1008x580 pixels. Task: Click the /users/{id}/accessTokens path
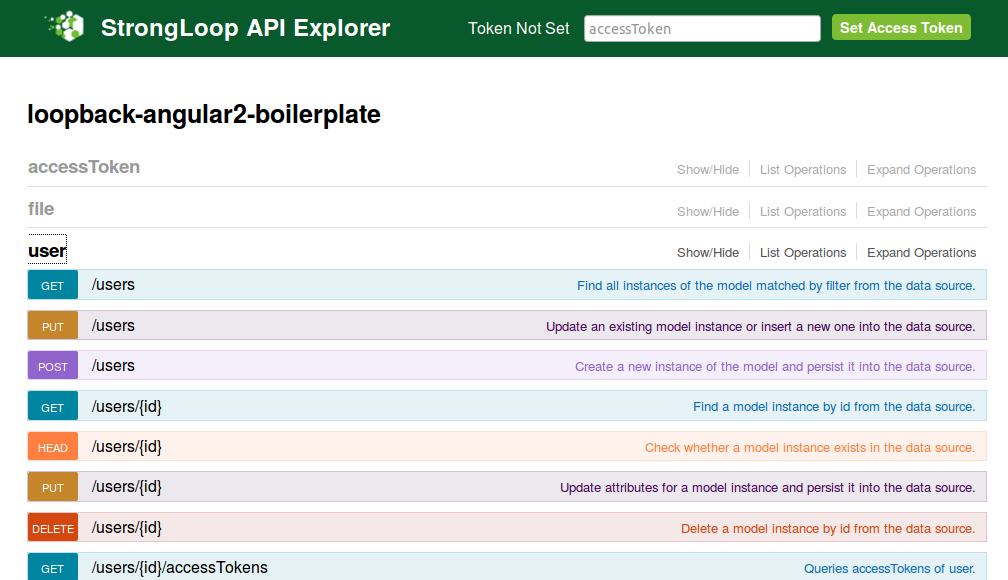[179, 567]
